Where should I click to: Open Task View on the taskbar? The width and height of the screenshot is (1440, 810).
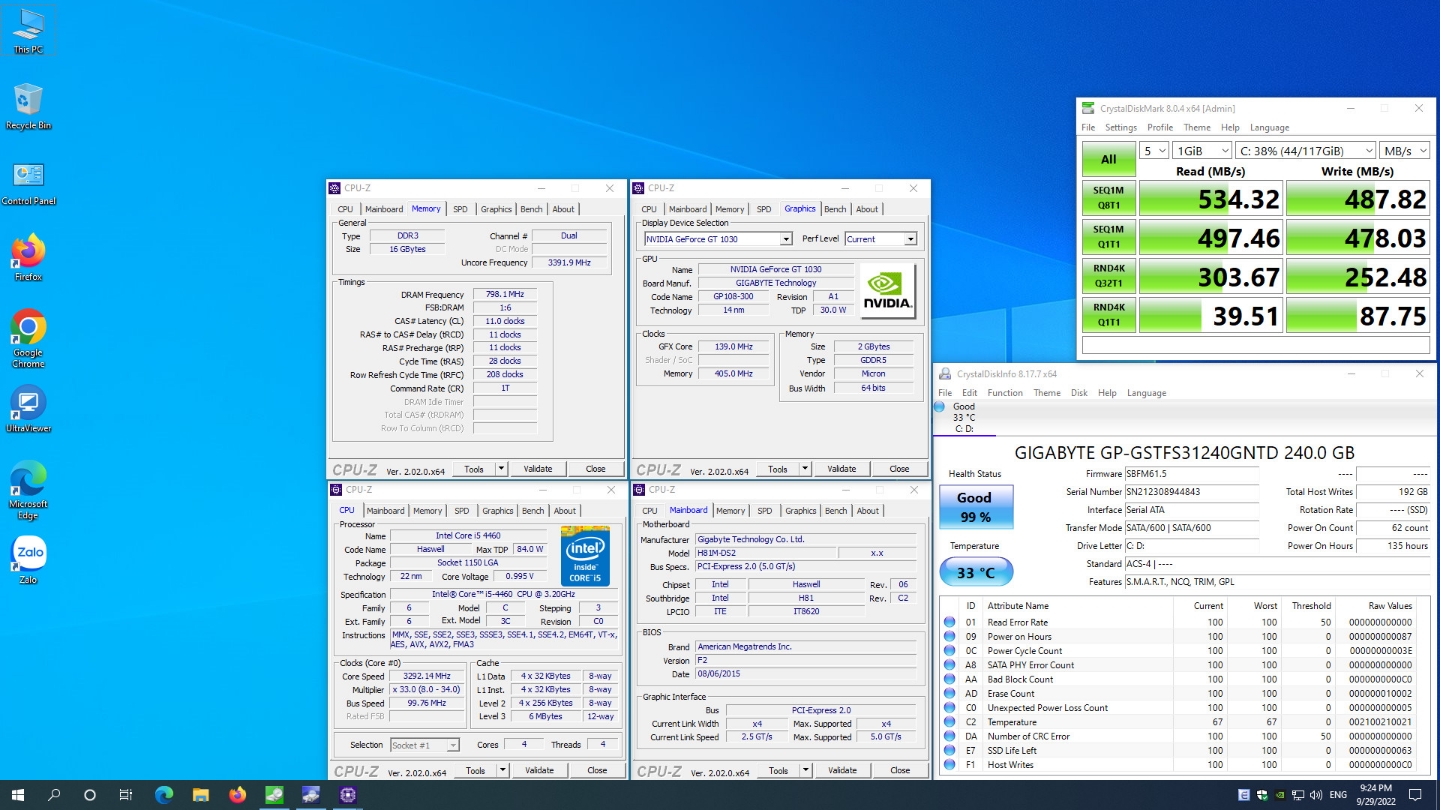point(126,795)
